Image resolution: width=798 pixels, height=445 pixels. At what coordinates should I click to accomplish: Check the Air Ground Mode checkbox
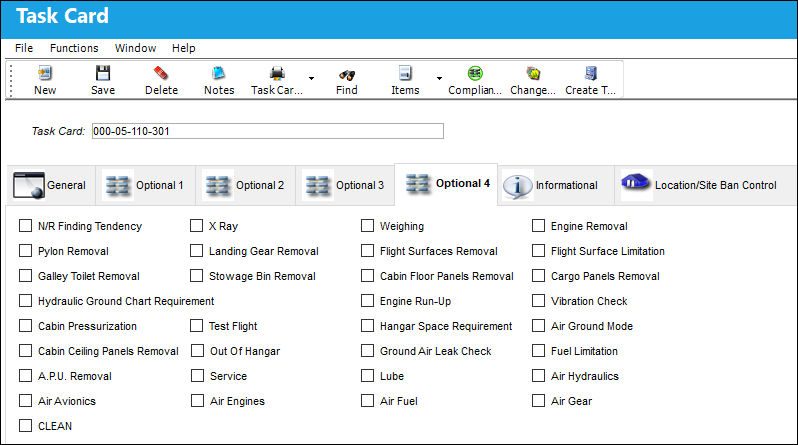[538, 325]
